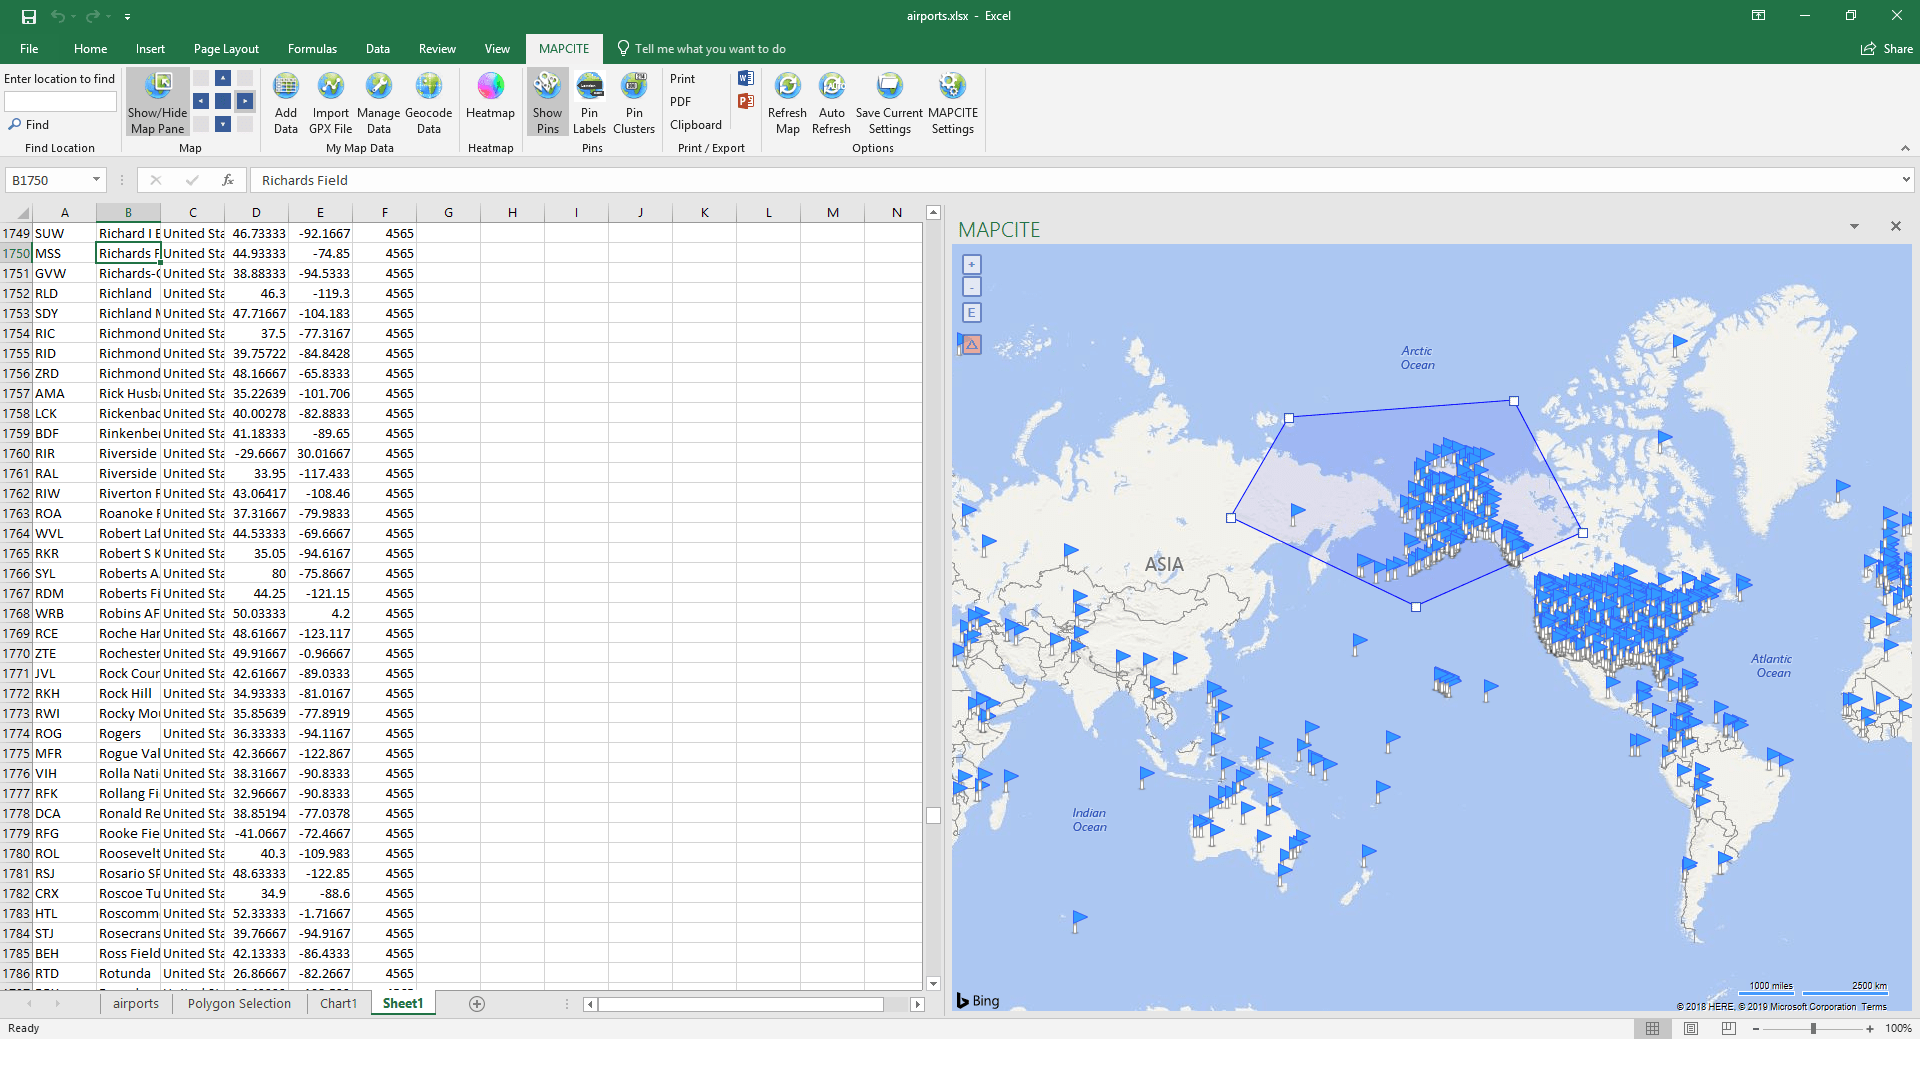Click Save Current Settings
The image size is (1920, 1080).
(889, 102)
